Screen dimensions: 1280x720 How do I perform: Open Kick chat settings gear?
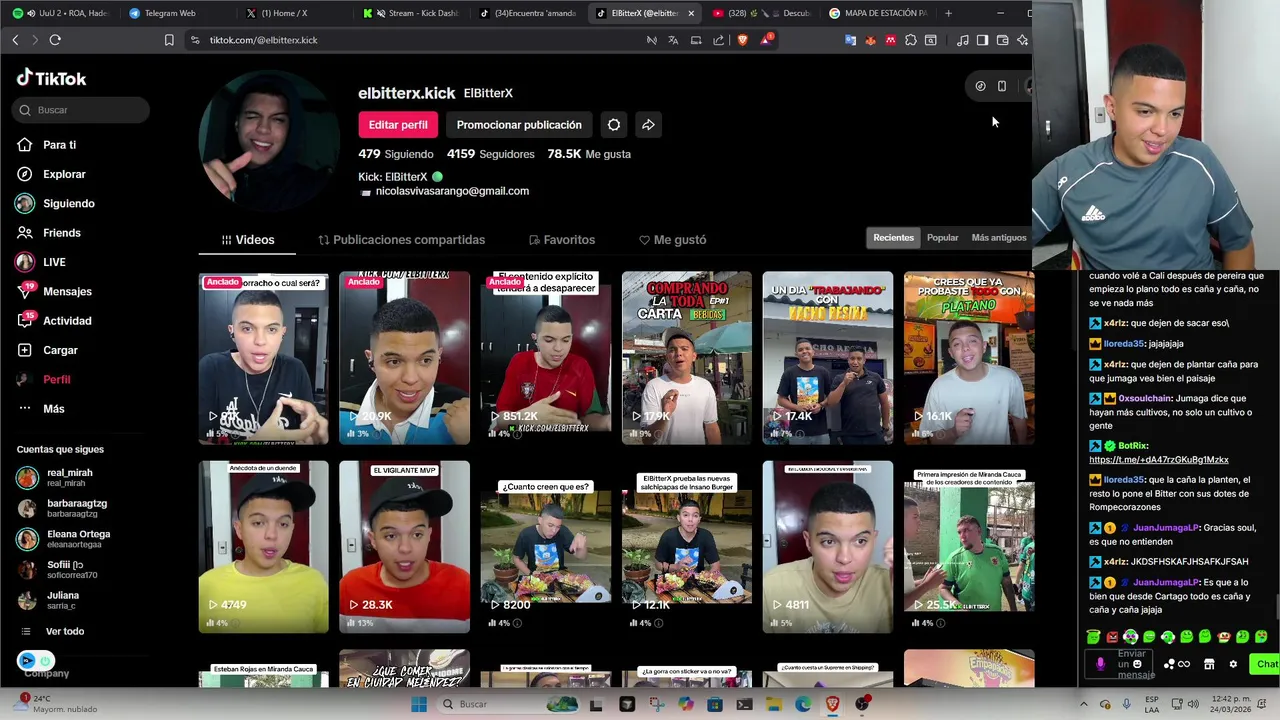tap(1233, 664)
